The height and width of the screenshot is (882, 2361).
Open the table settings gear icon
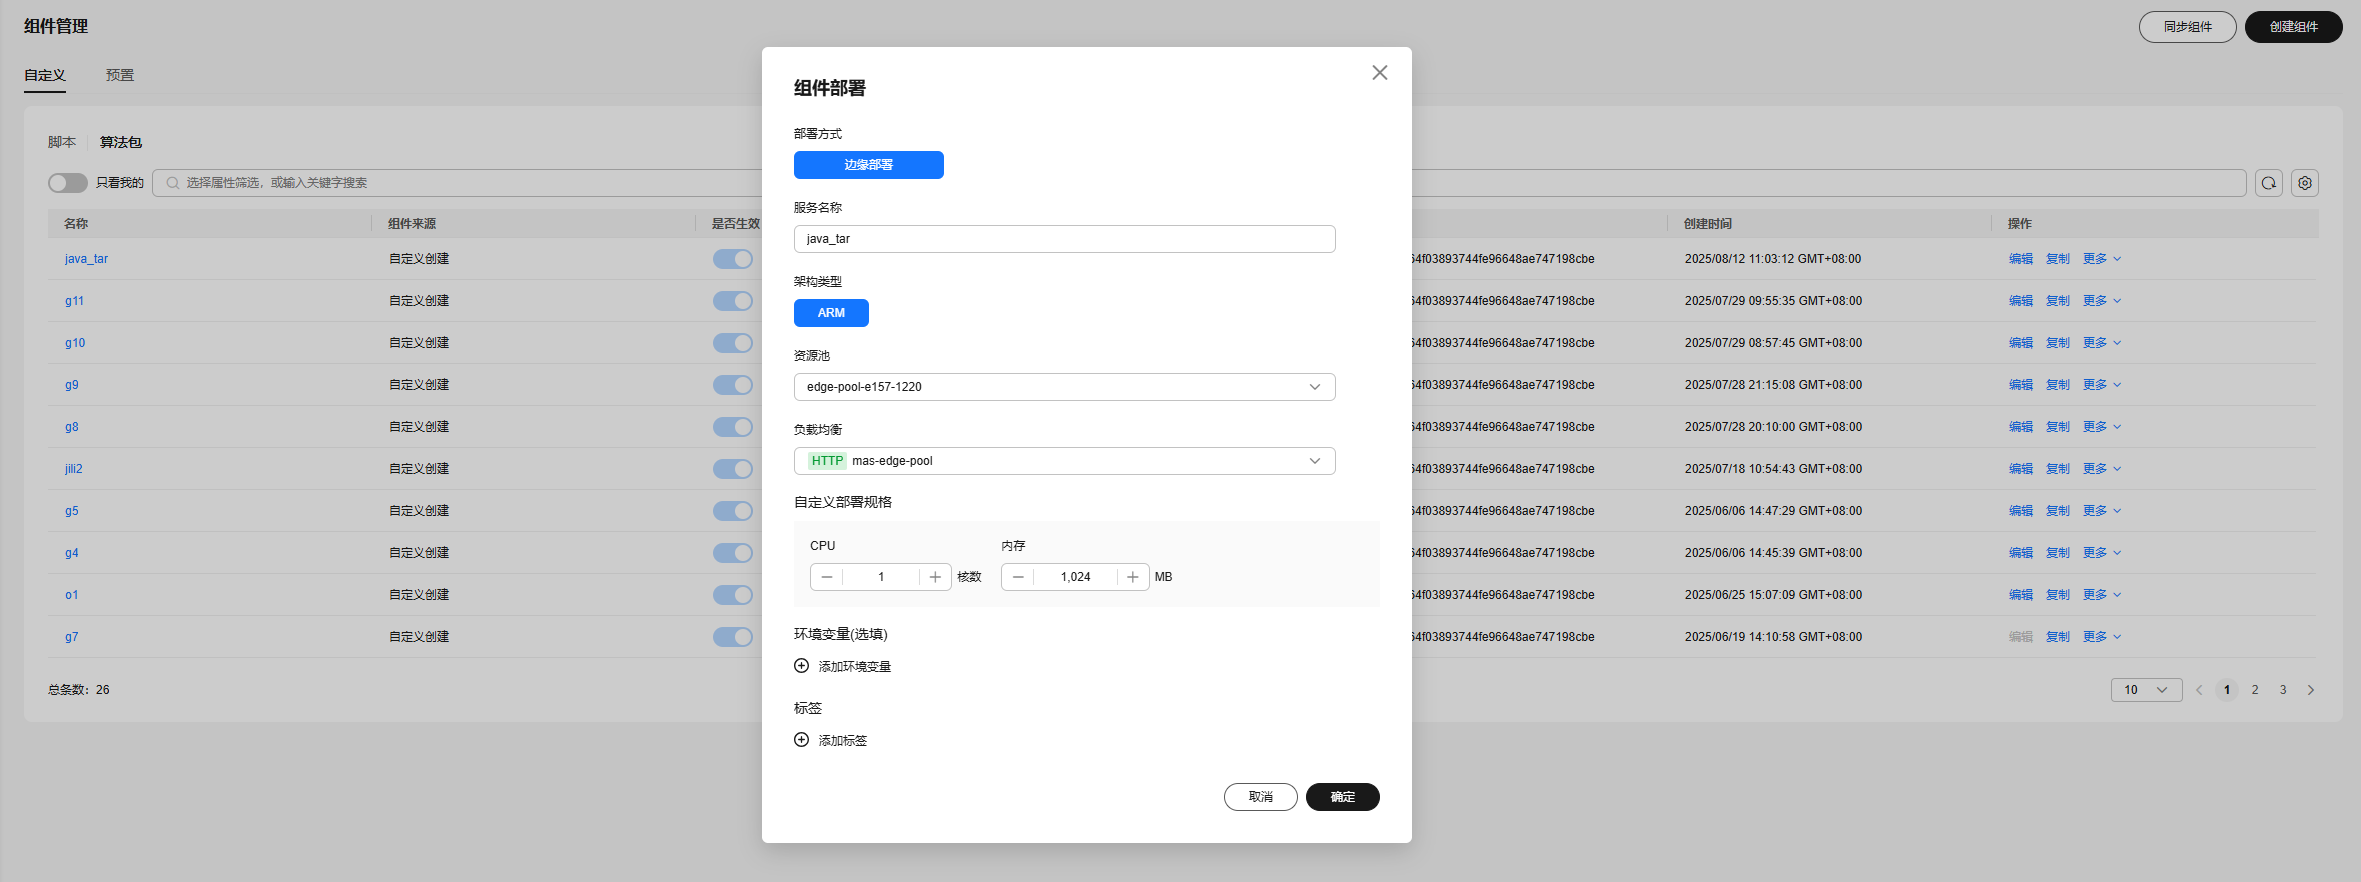(x=2305, y=183)
